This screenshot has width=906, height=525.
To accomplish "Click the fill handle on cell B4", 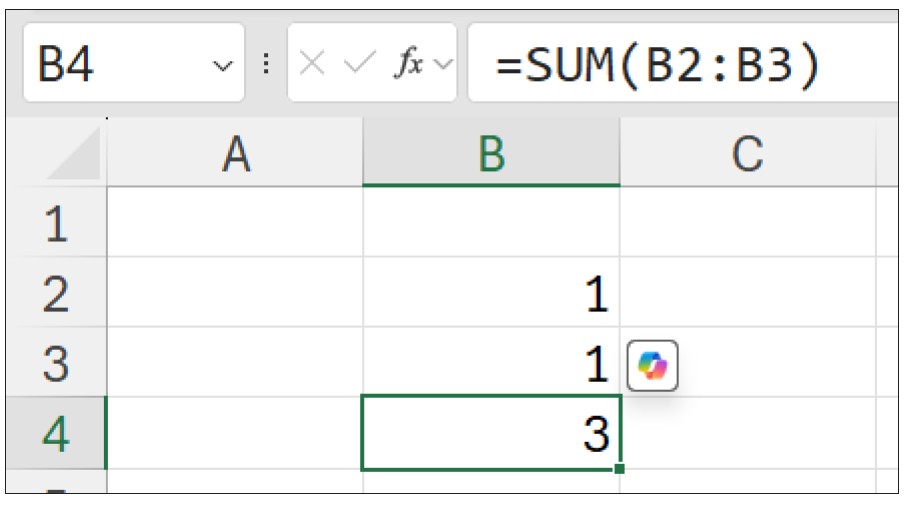I will click(620, 469).
